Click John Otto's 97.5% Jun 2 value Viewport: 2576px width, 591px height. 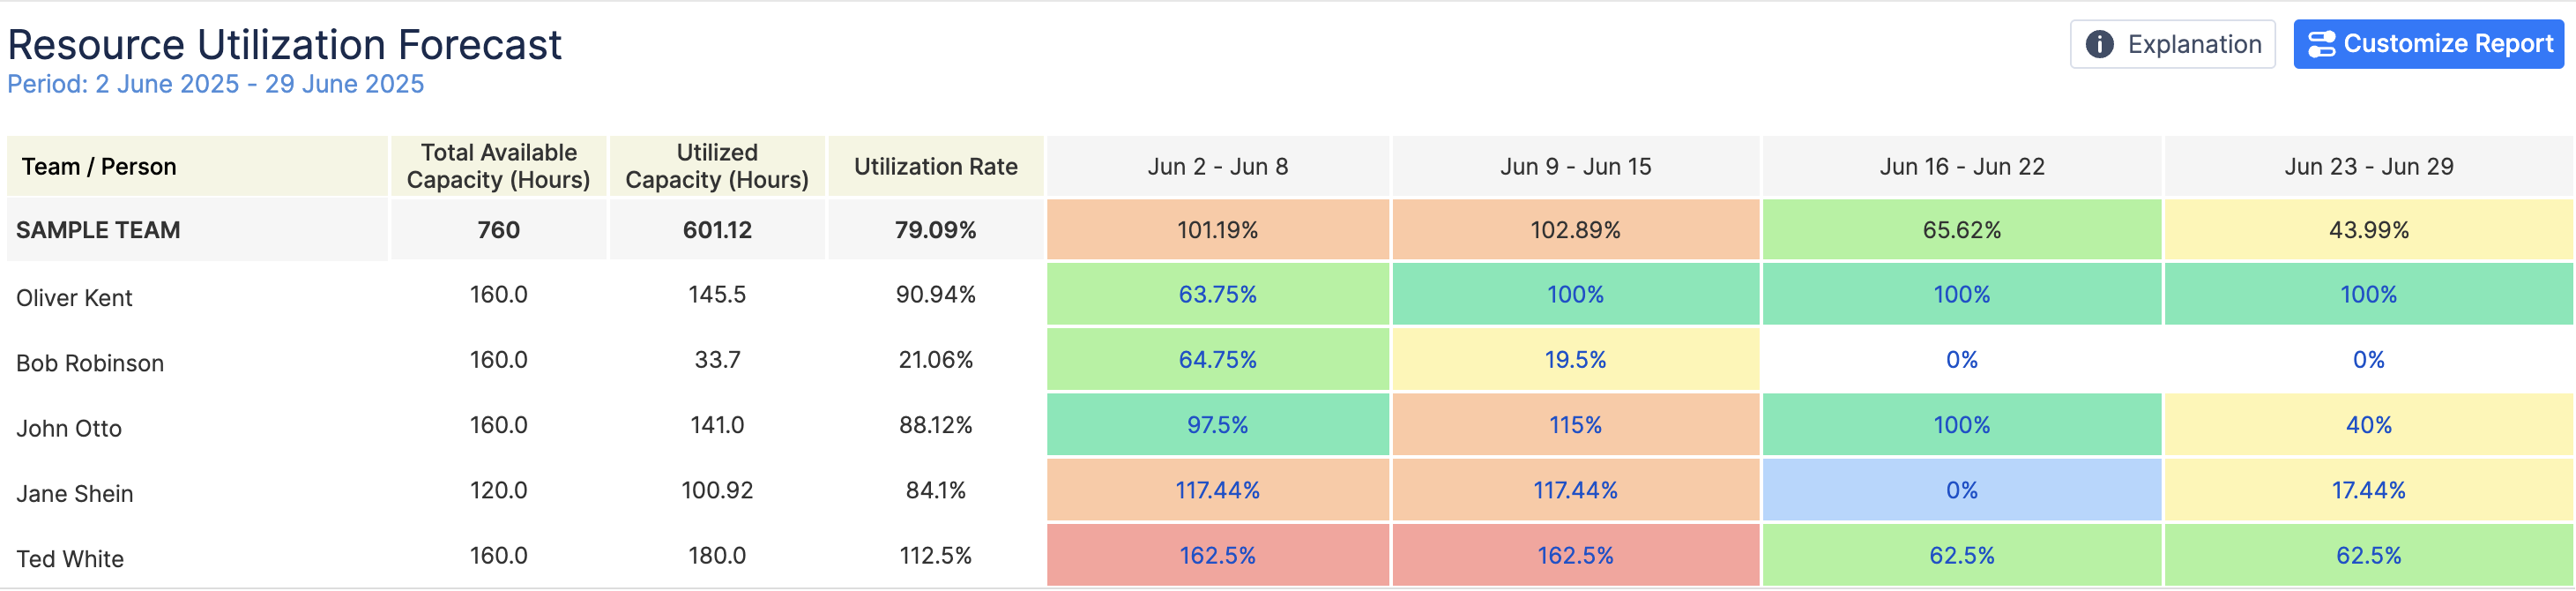tap(1217, 425)
